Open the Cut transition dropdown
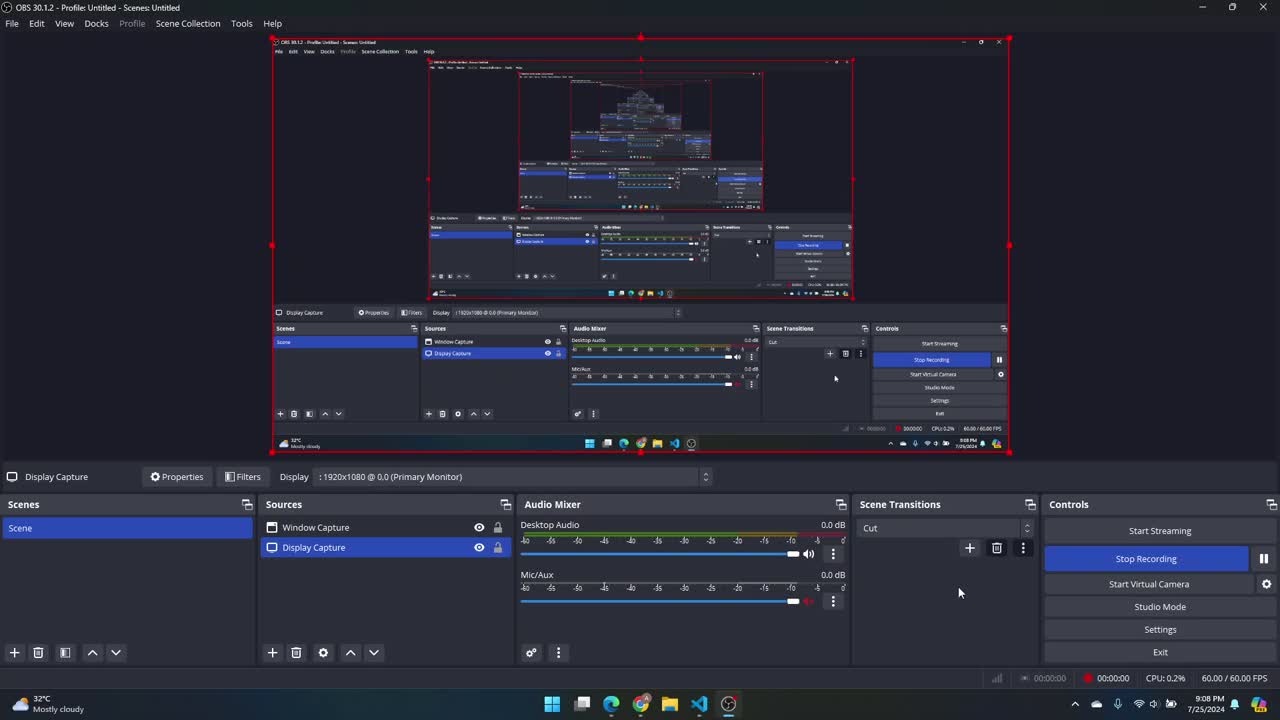 tap(946, 528)
